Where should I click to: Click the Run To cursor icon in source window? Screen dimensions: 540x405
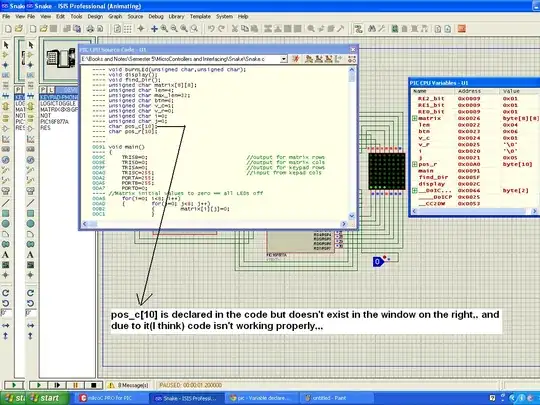(x=338, y=59)
